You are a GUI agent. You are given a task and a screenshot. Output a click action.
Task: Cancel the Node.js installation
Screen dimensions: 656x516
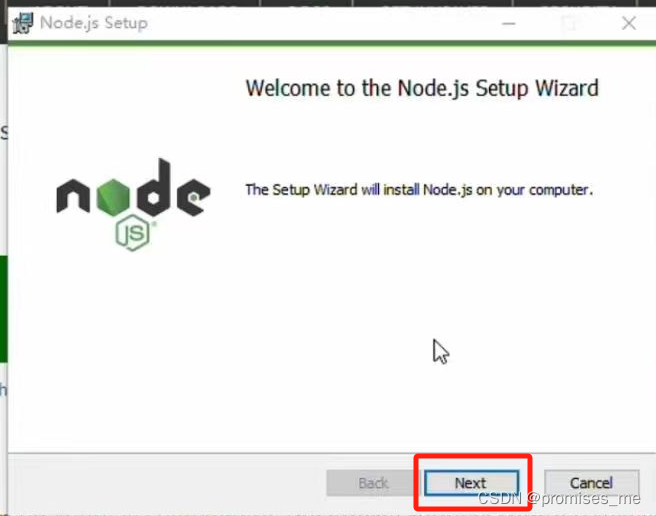(x=592, y=483)
